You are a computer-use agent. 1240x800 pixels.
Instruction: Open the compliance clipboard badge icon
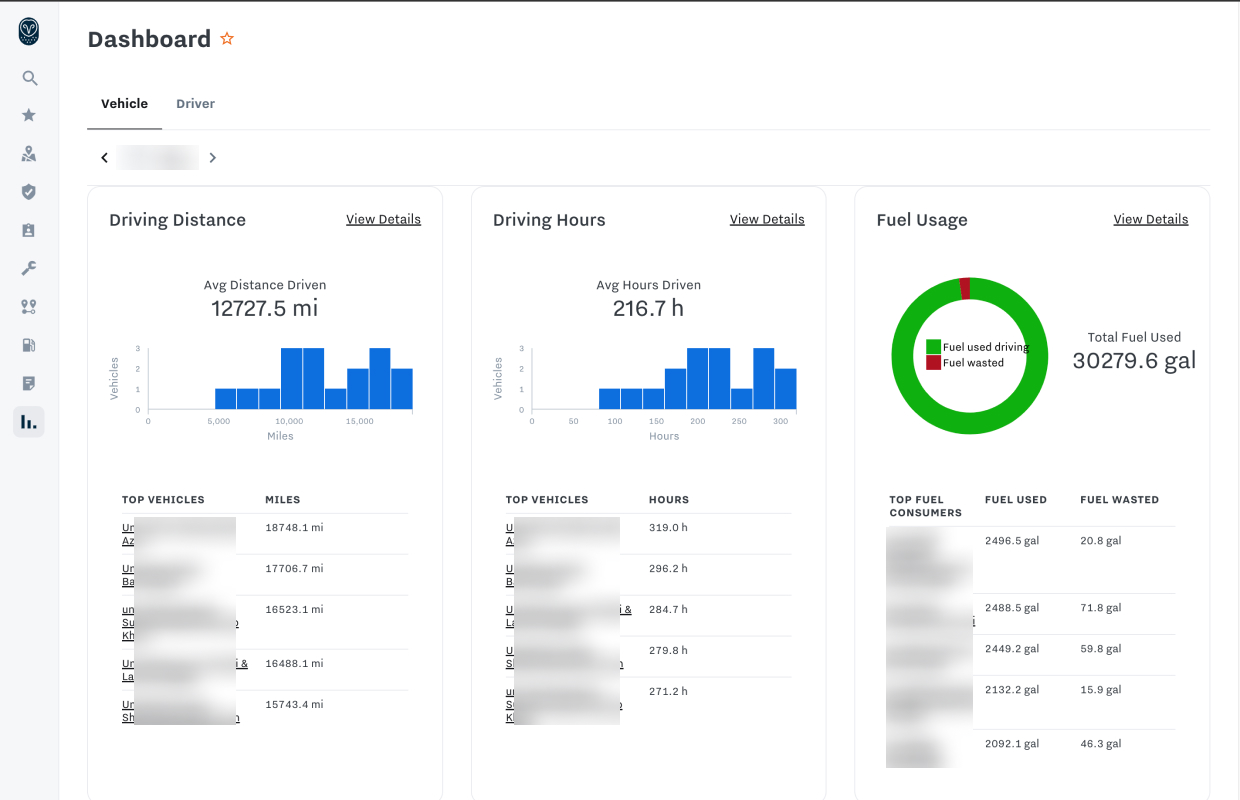coord(29,230)
